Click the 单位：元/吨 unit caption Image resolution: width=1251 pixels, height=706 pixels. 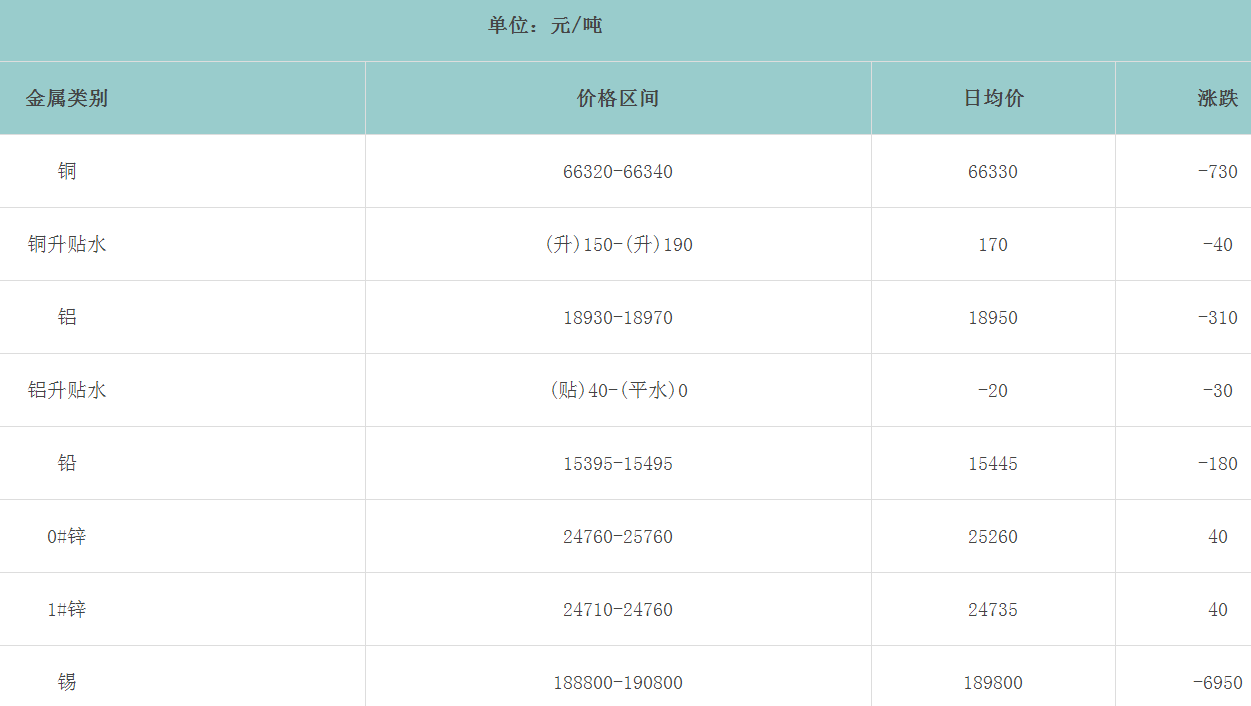[545, 26]
